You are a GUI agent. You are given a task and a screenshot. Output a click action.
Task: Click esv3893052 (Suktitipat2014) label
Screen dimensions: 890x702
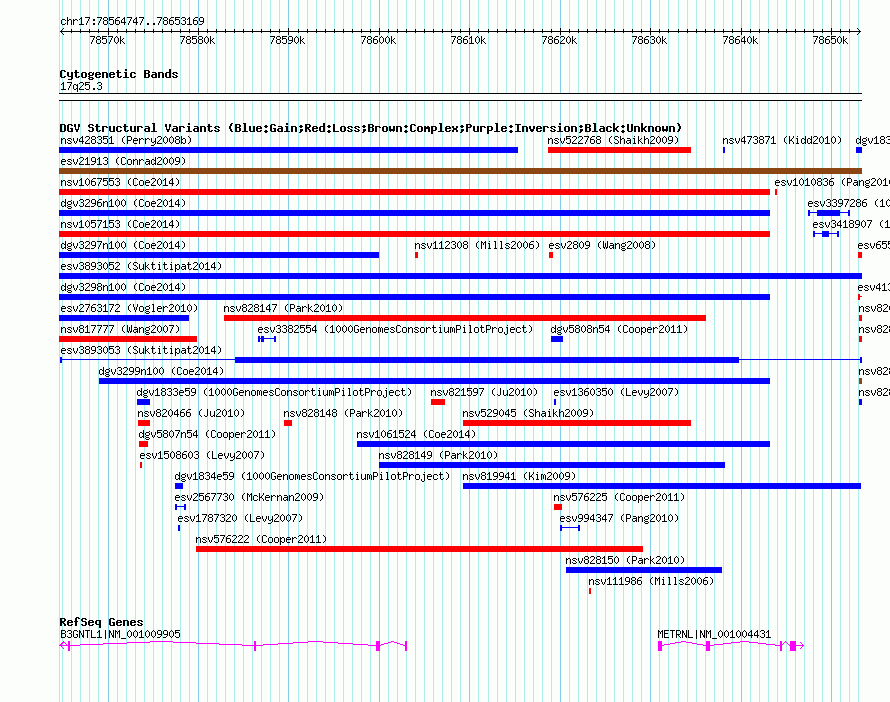141,266
